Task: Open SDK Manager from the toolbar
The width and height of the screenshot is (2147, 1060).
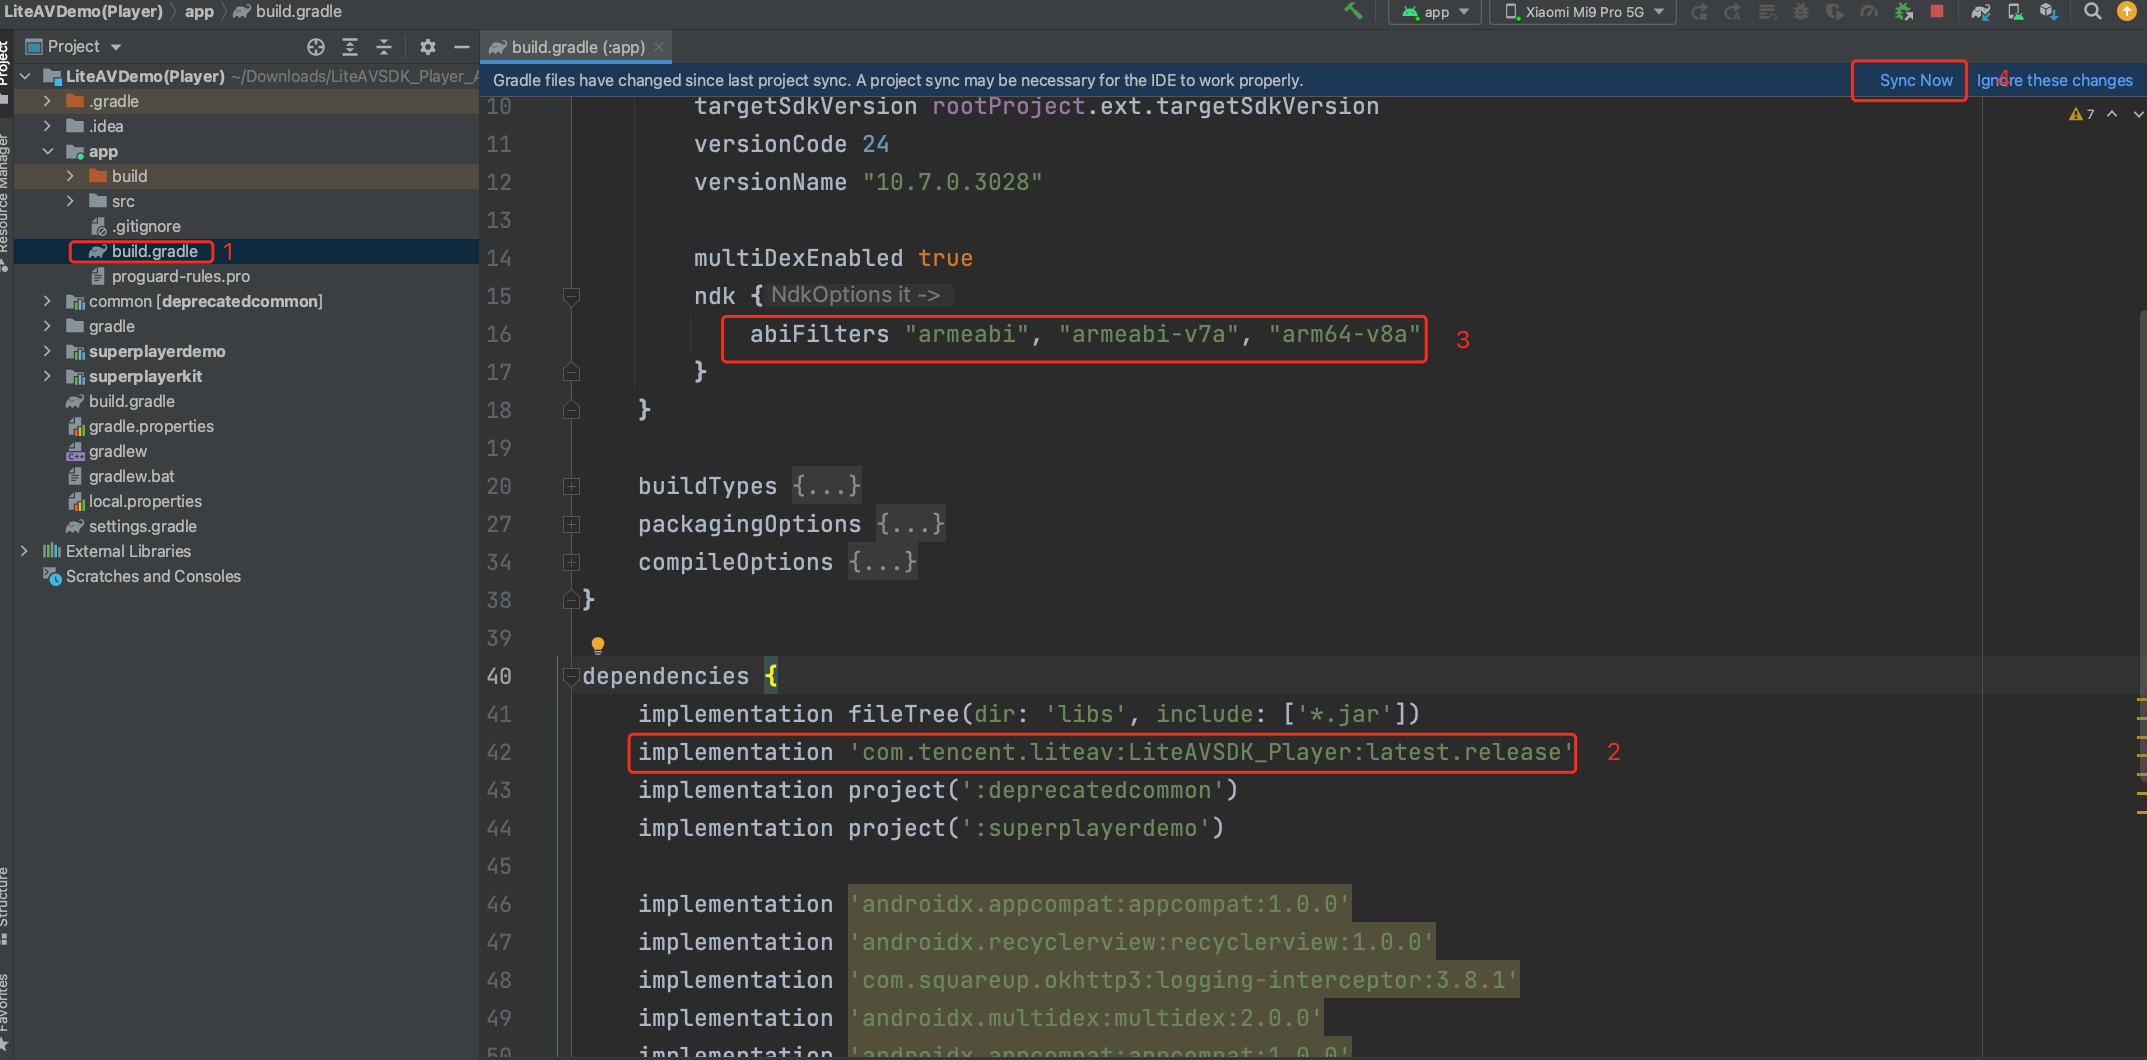Action: point(2050,12)
